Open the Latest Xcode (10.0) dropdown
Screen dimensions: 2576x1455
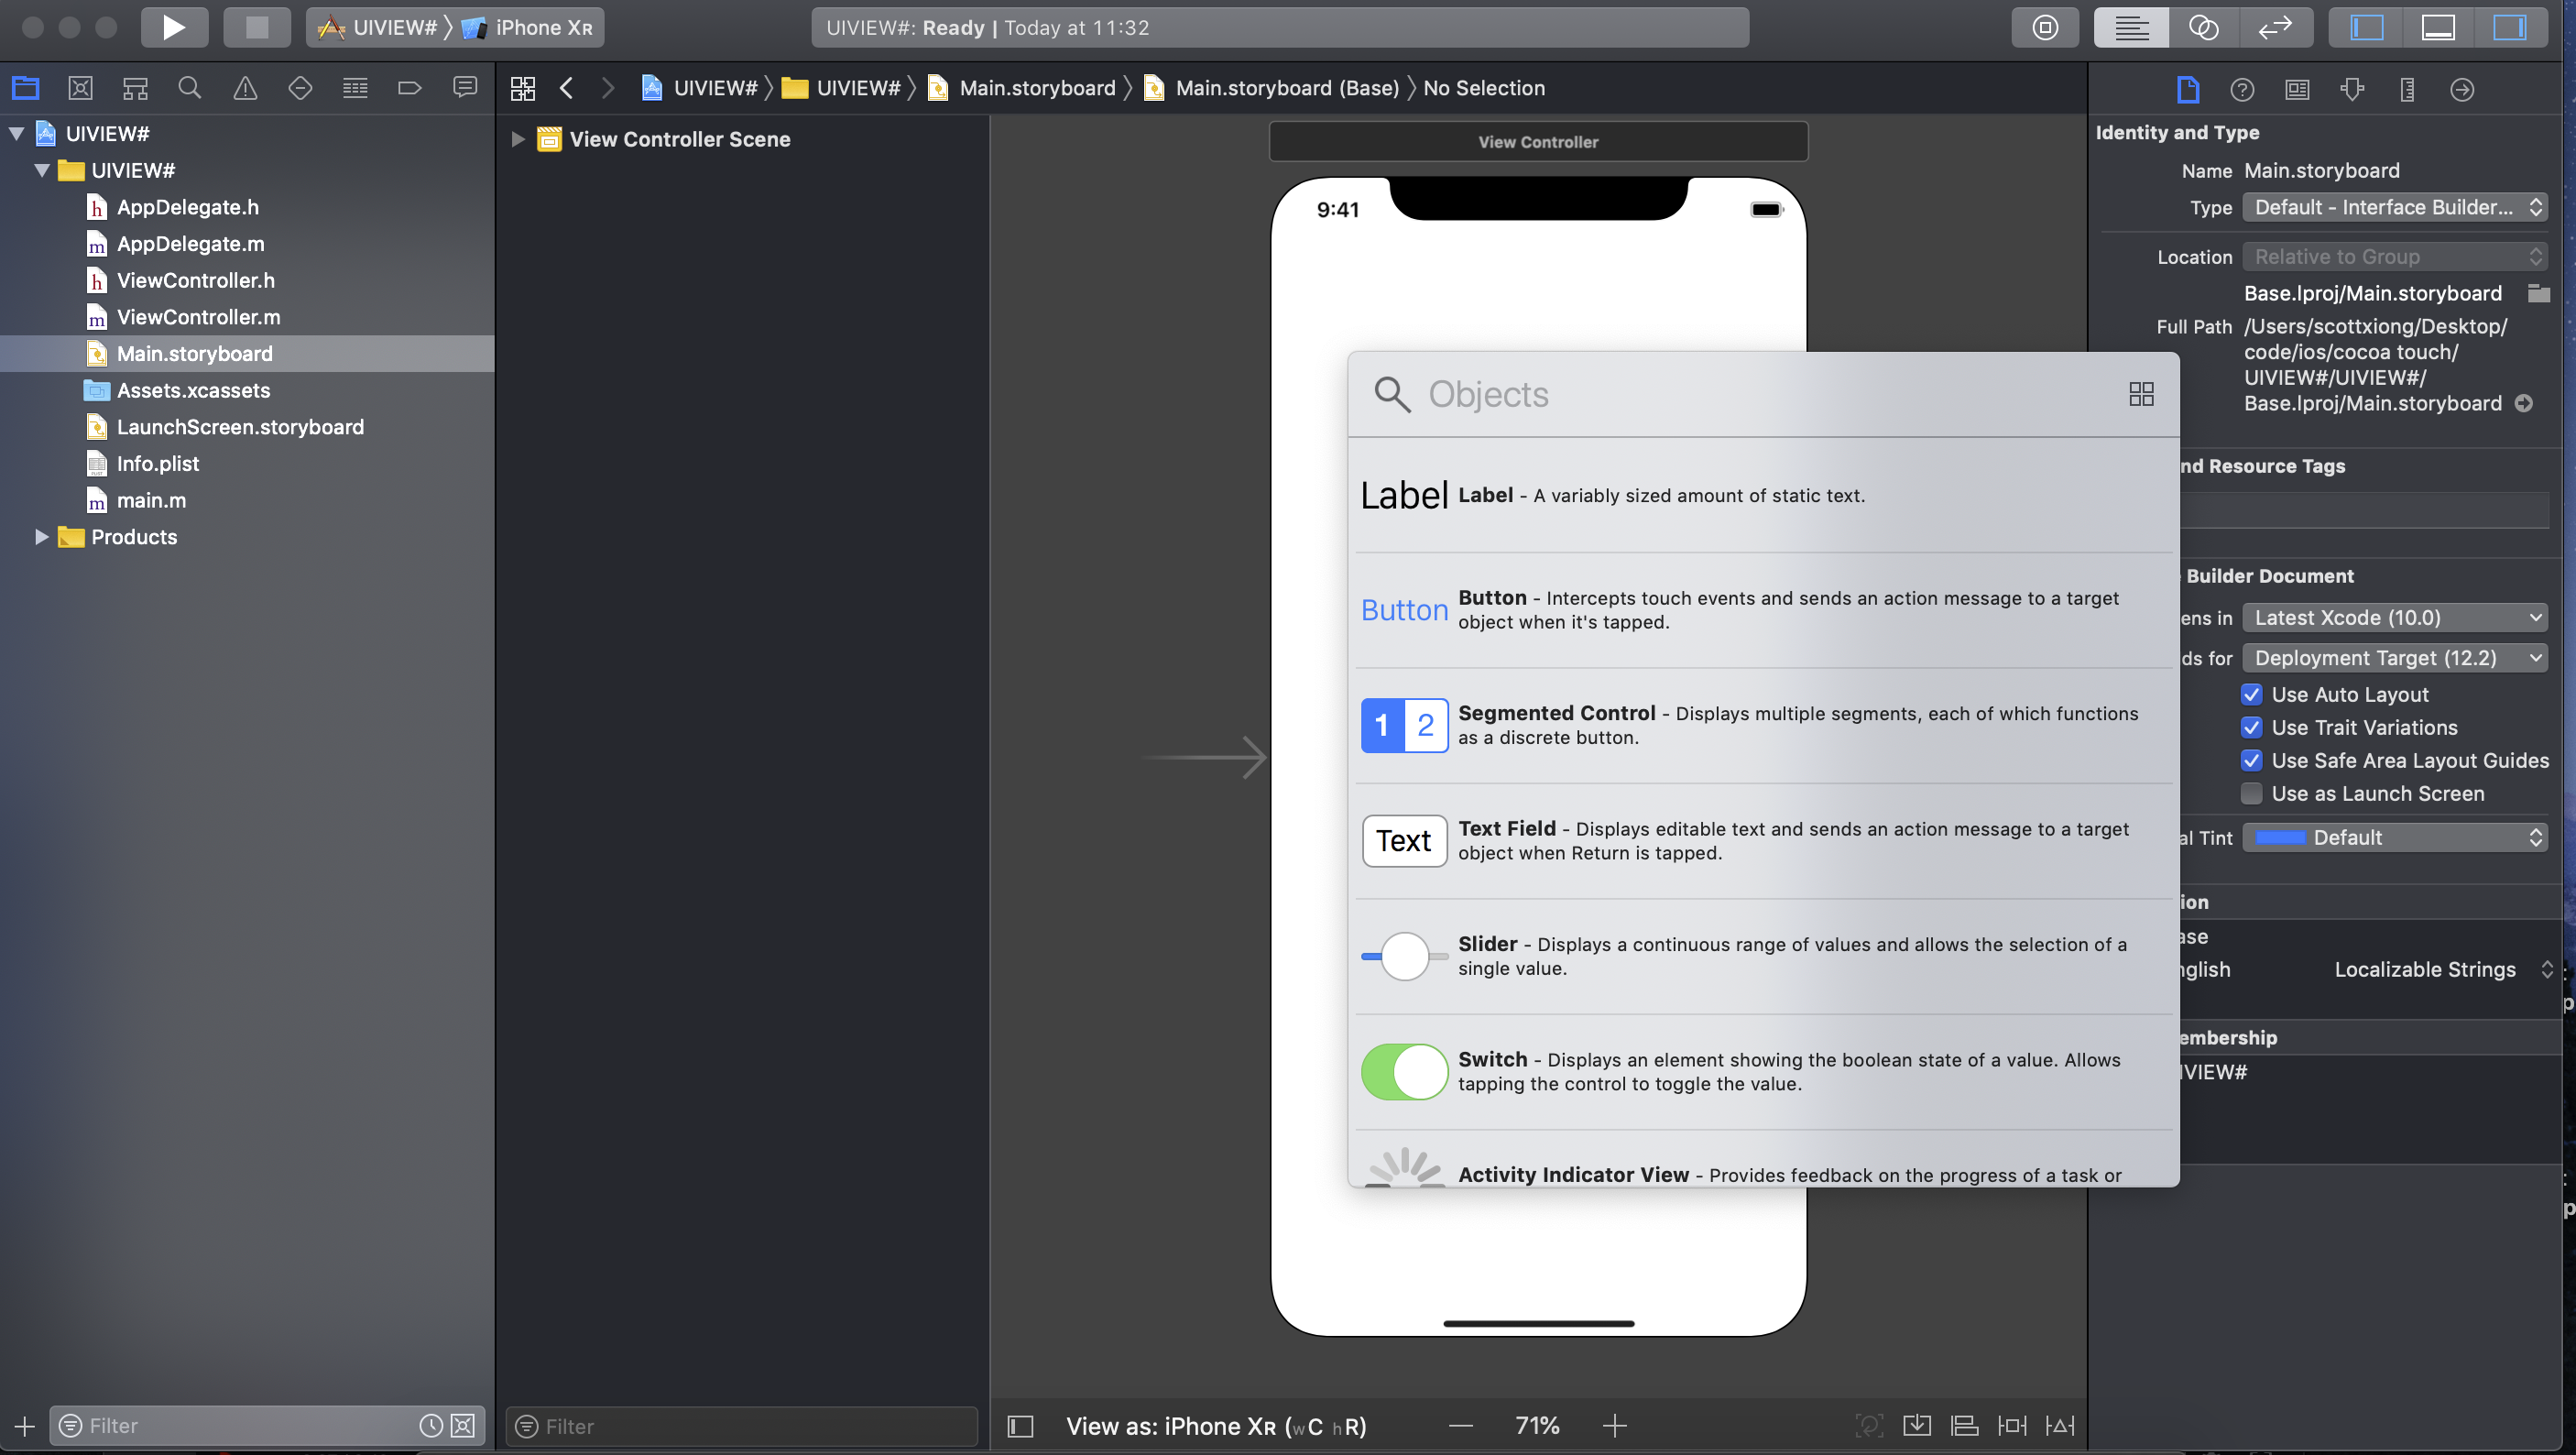tap(2395, 618)
